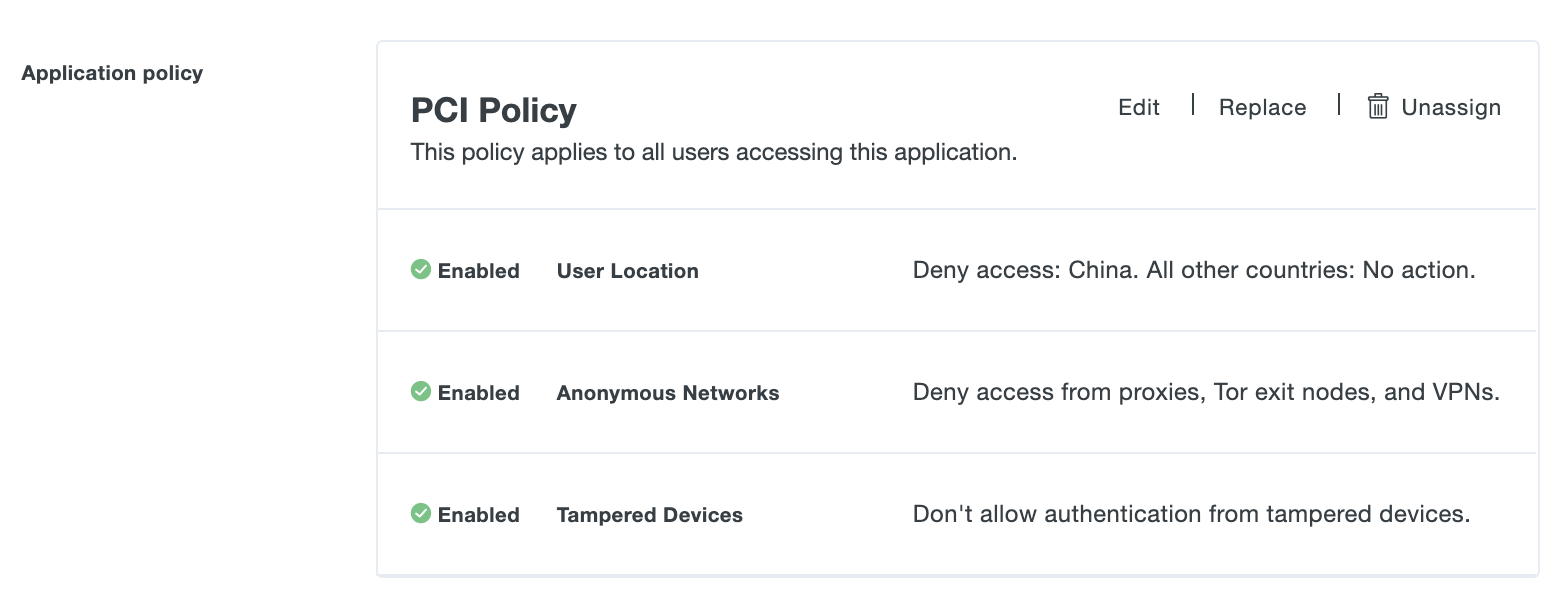Click the green check icon beside User Location
Viewport: 1550px width, 603px height.
click(x=420, y=269)
